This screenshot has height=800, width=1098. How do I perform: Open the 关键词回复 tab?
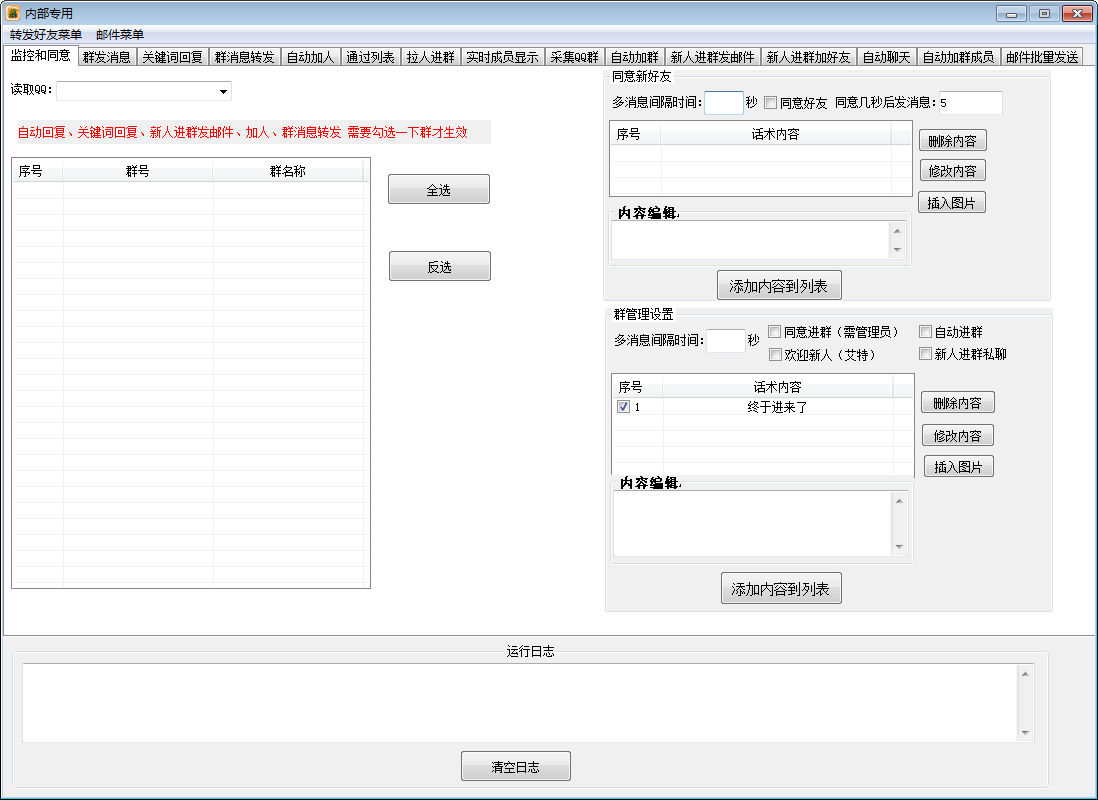[170, 56]
